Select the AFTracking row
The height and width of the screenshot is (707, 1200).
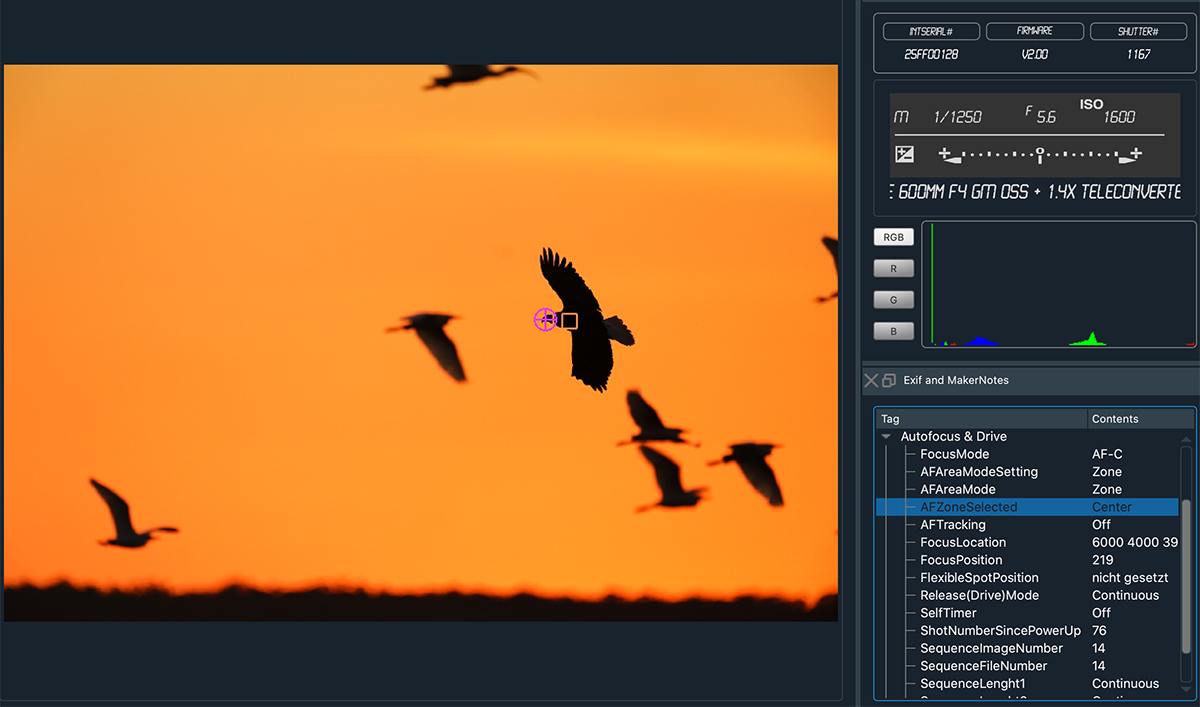pyautogui.click(x=1027, y=525)
